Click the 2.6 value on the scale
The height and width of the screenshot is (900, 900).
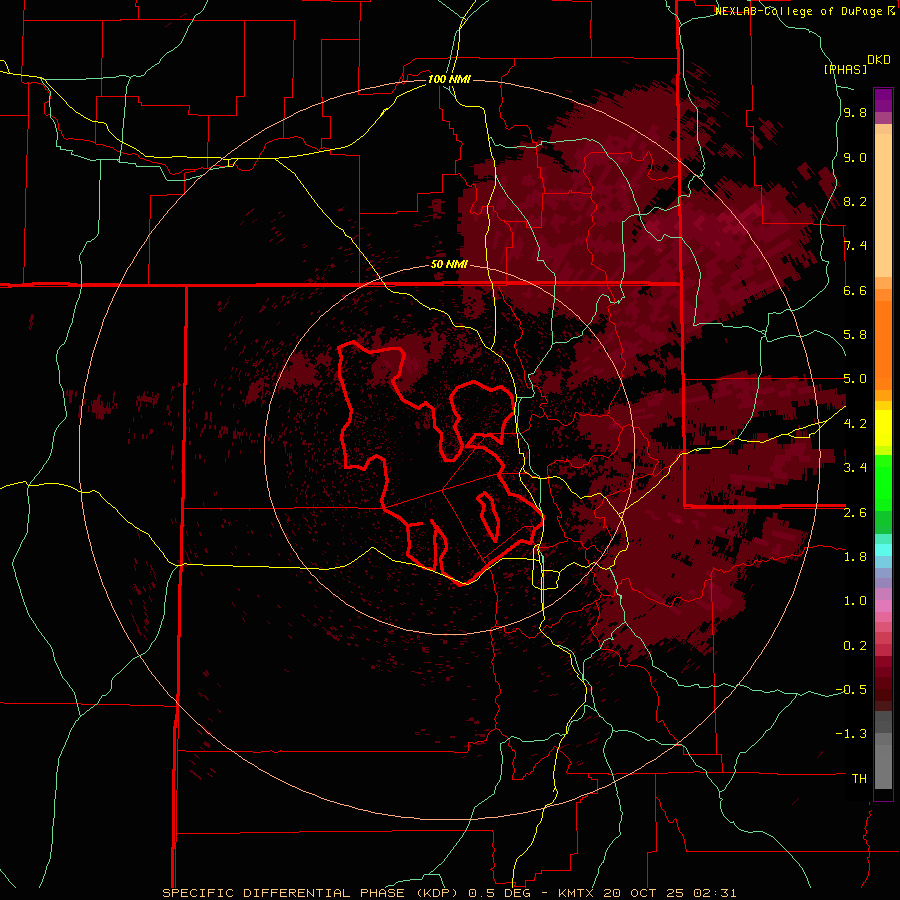(x=855, y=512)
